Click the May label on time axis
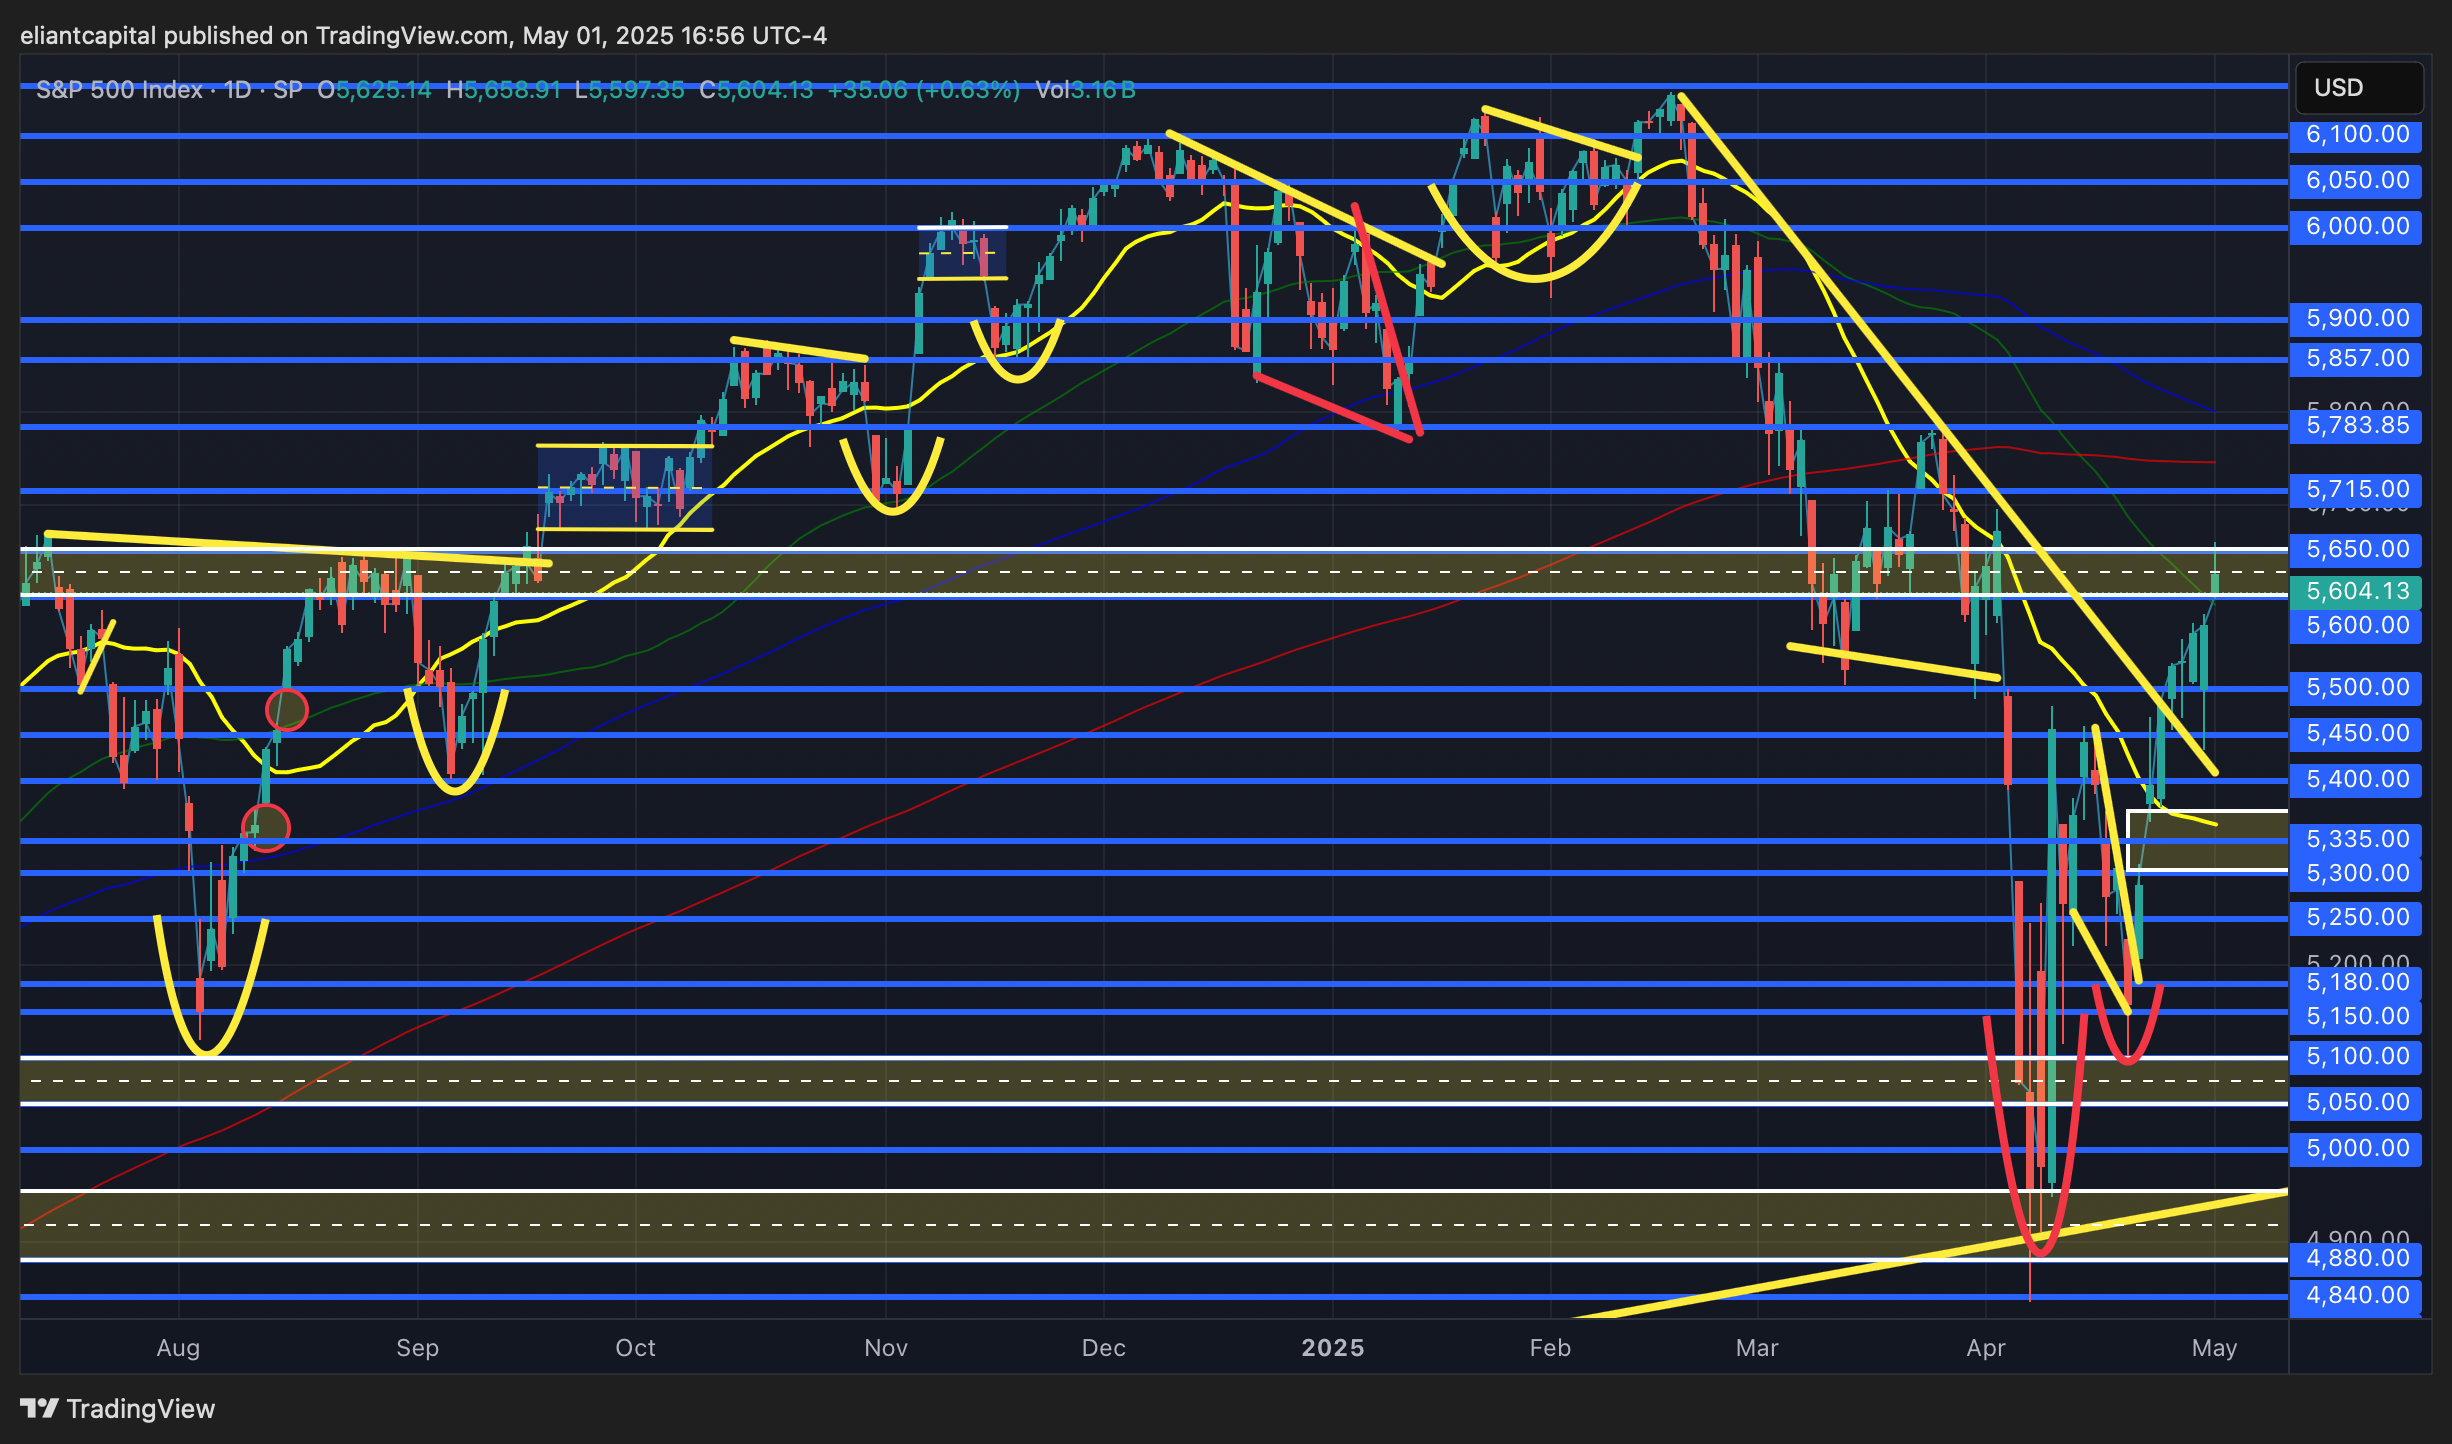 pos(2213,1348)
